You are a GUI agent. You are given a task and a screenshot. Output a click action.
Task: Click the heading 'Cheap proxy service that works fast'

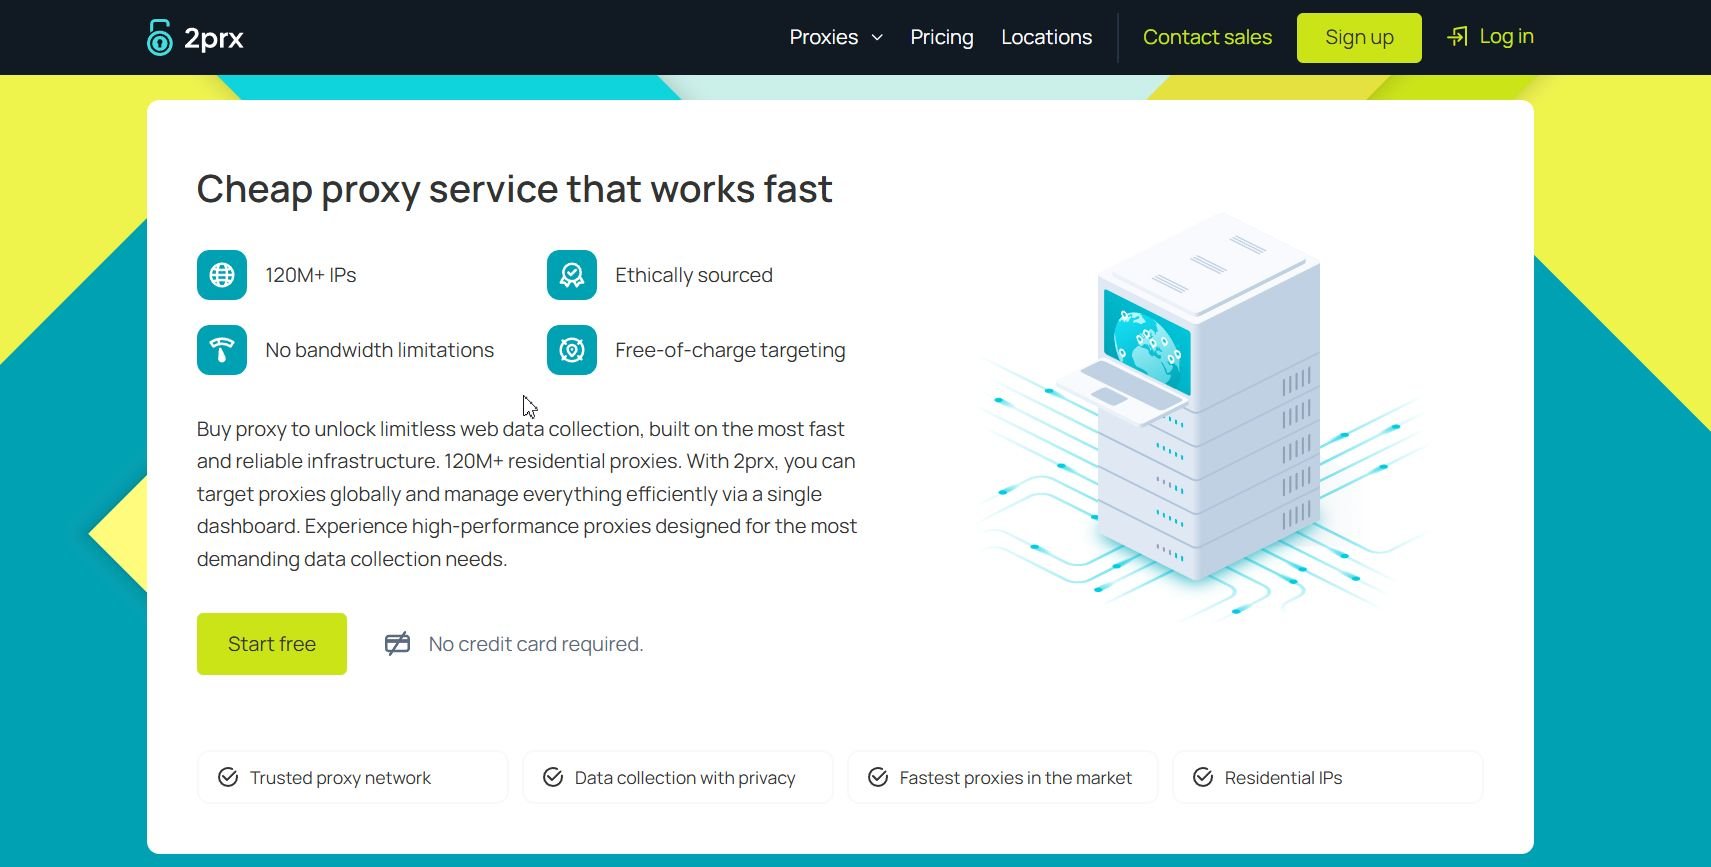pyautogui.click(x=514, y=189)
